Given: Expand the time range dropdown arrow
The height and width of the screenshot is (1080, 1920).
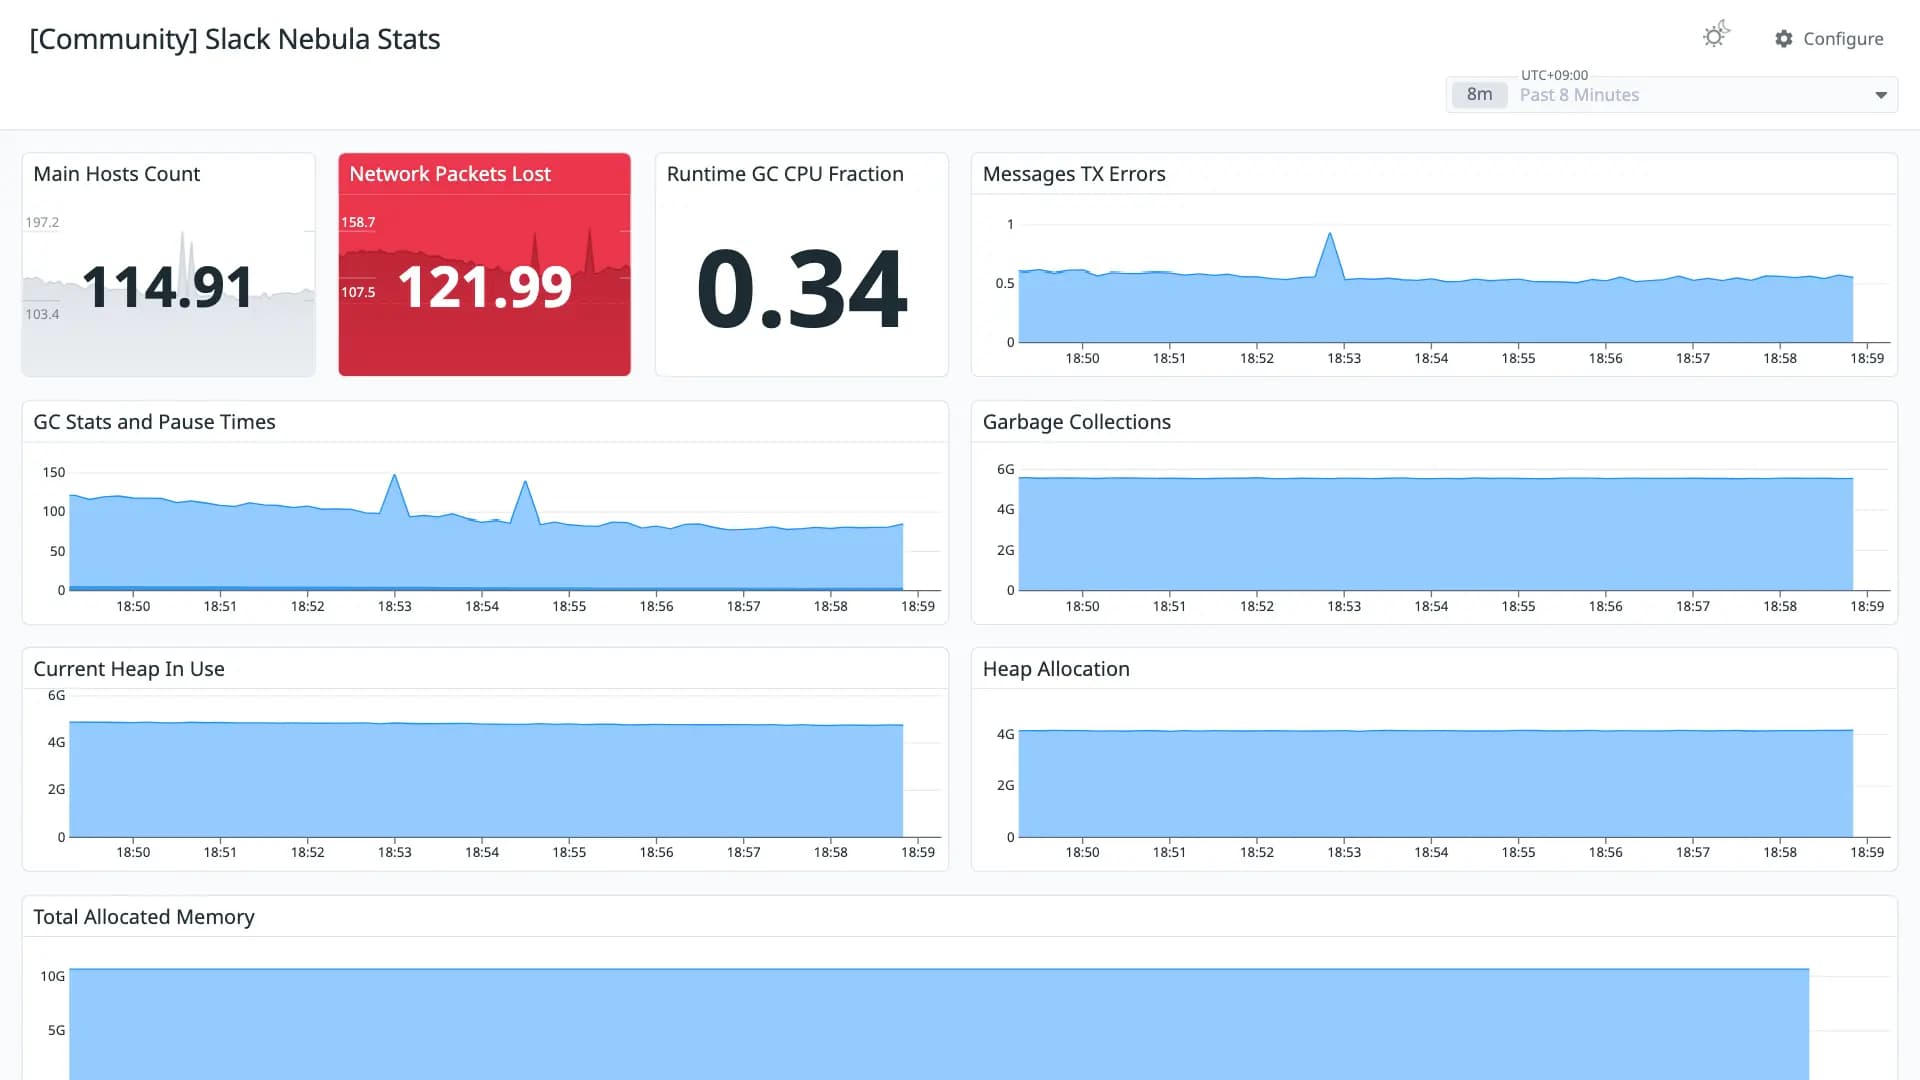Looking at the screenshot, I should coord(1880,95).
